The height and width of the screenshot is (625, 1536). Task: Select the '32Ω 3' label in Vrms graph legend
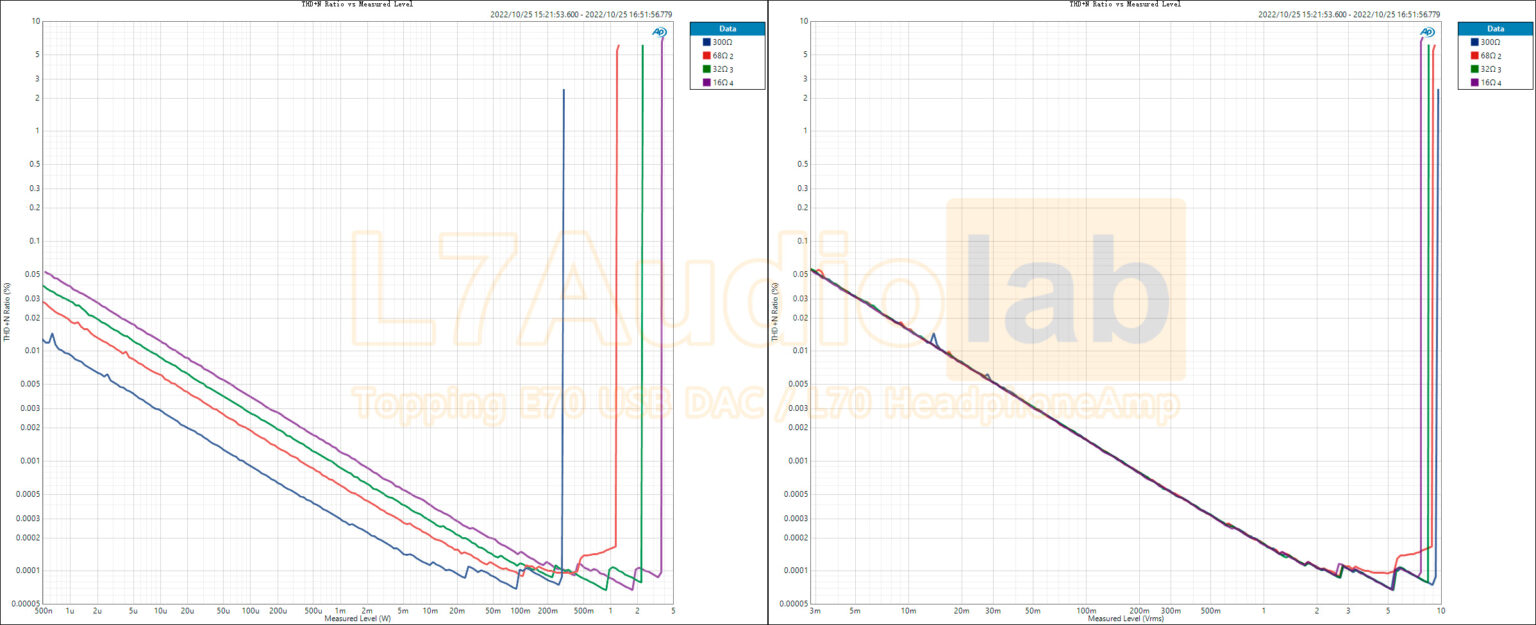coord(1491,69)
